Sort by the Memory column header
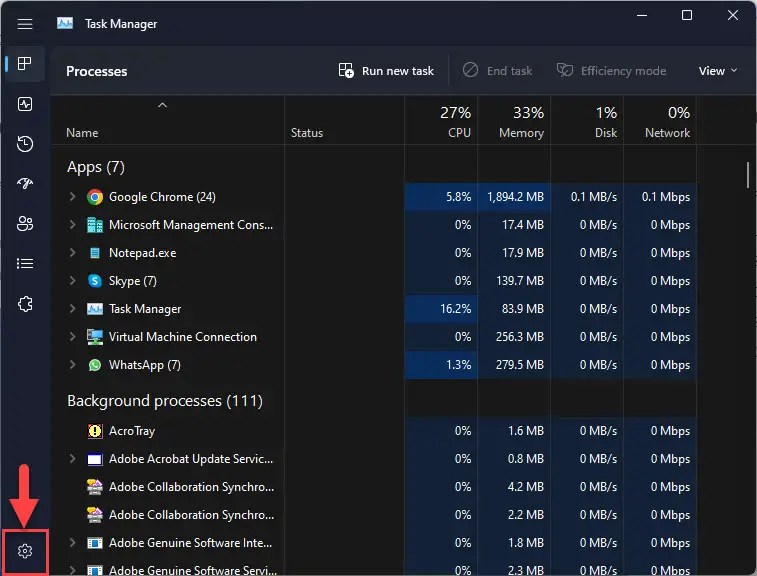 [514, 122]
